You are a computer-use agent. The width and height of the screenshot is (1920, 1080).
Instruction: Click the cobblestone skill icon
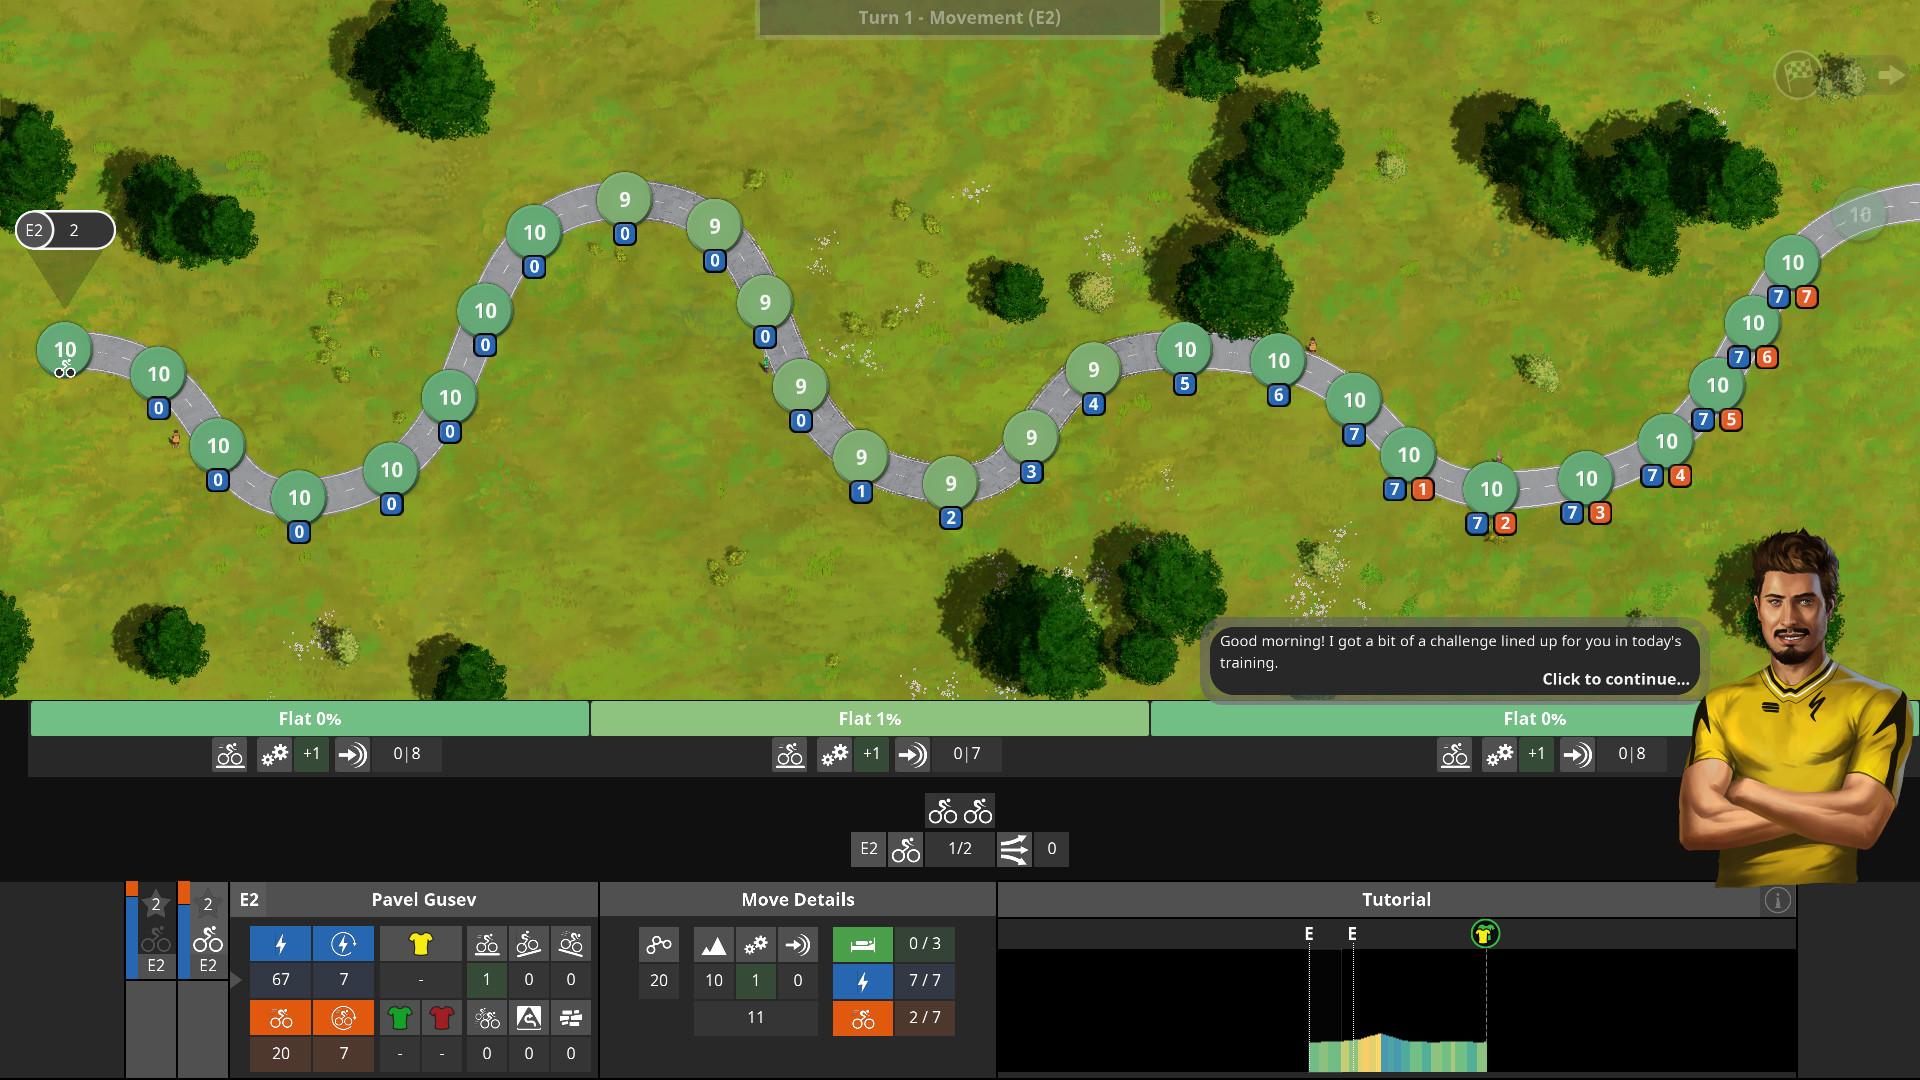571,1018
